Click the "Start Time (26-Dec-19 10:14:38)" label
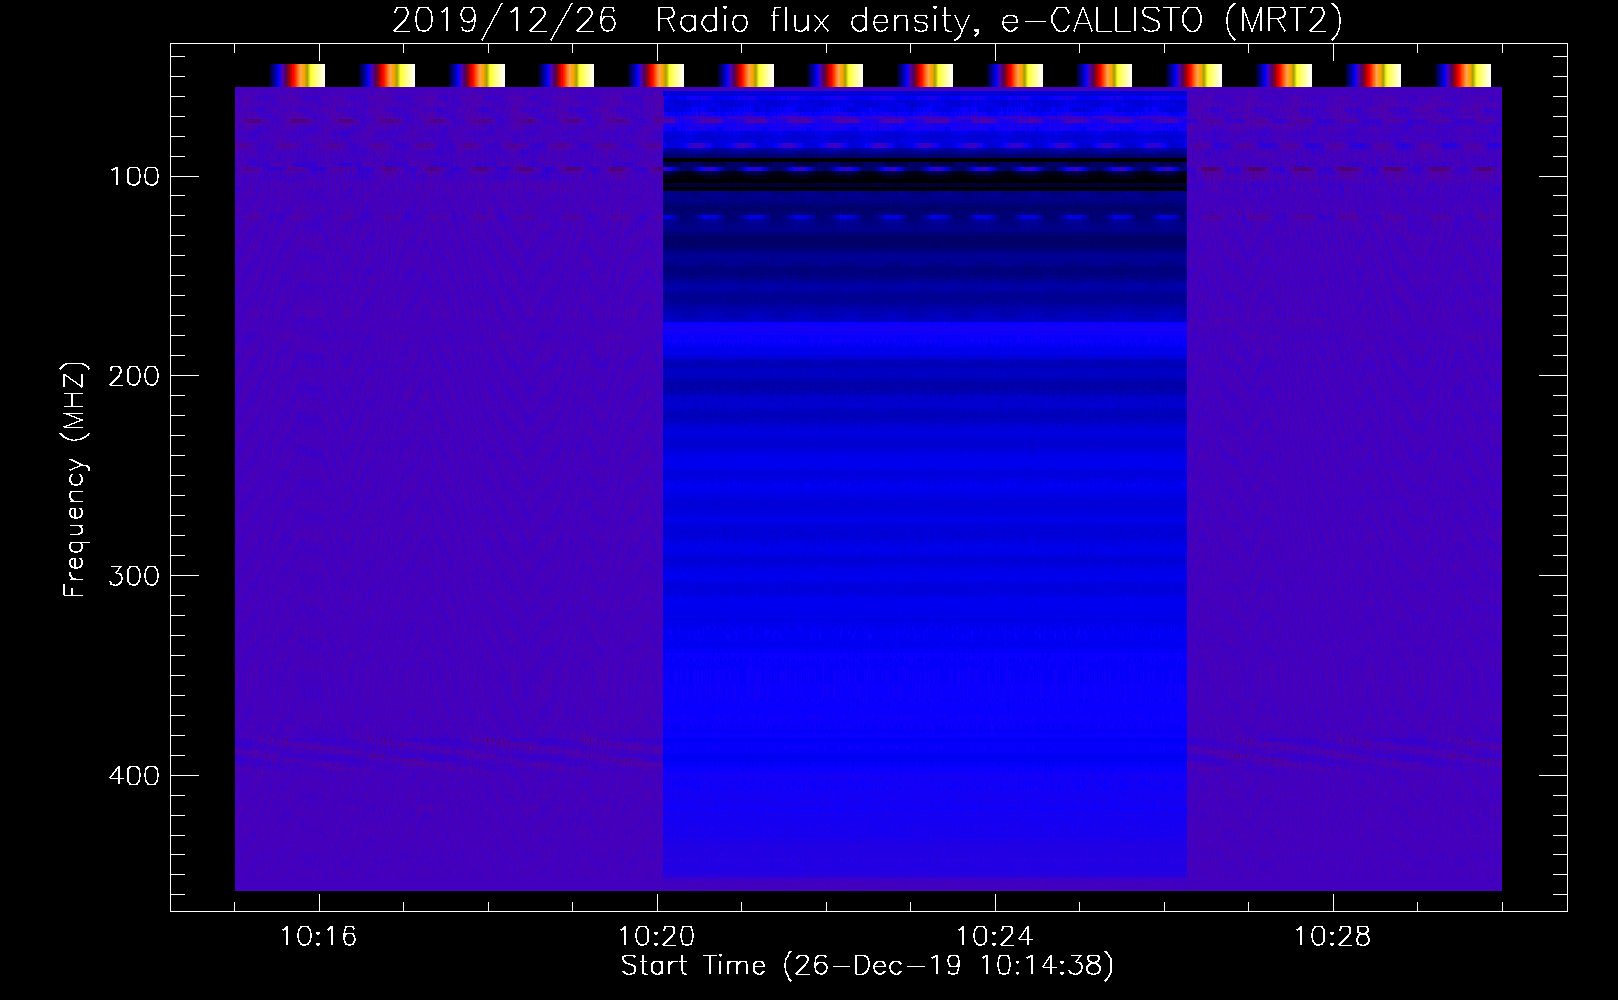The width and height of the screenshot is (1618, 1000). pos(867,966)
